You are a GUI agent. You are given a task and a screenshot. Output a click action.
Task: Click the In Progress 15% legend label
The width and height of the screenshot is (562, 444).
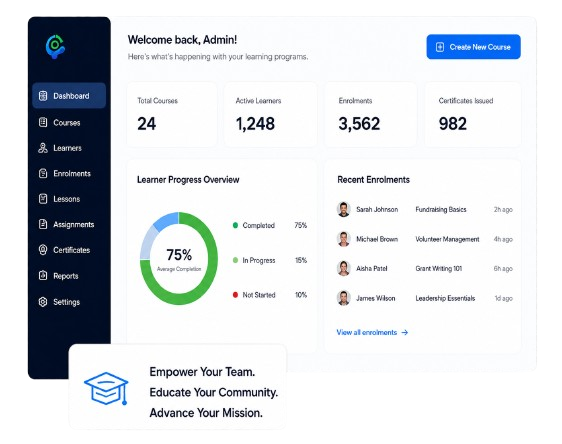pyautogui.click(x=270, y=260)
